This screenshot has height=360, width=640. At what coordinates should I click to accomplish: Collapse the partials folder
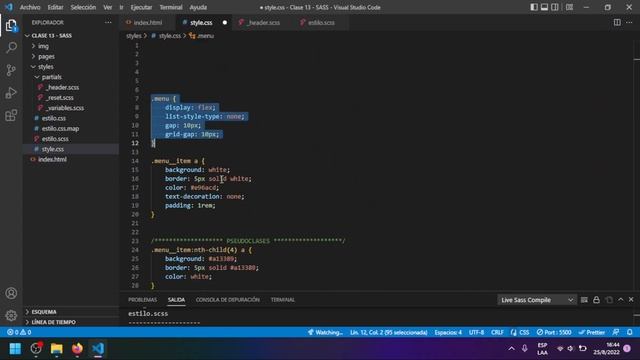[51, 77]
